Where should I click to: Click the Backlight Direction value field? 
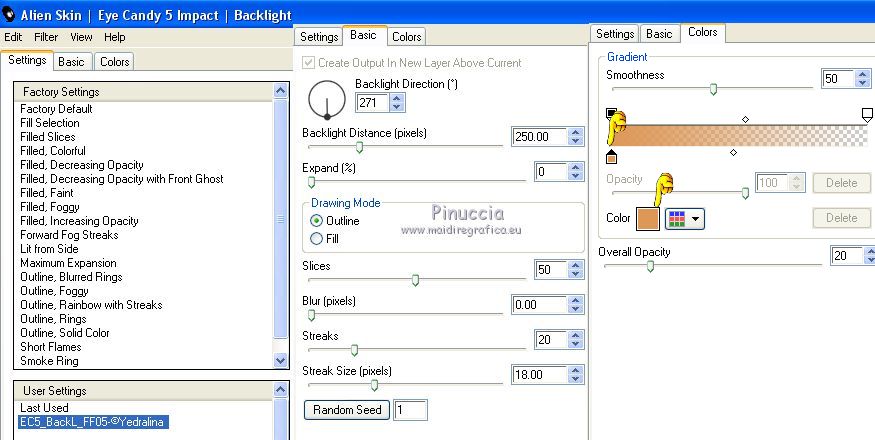[x=373, y=103]
